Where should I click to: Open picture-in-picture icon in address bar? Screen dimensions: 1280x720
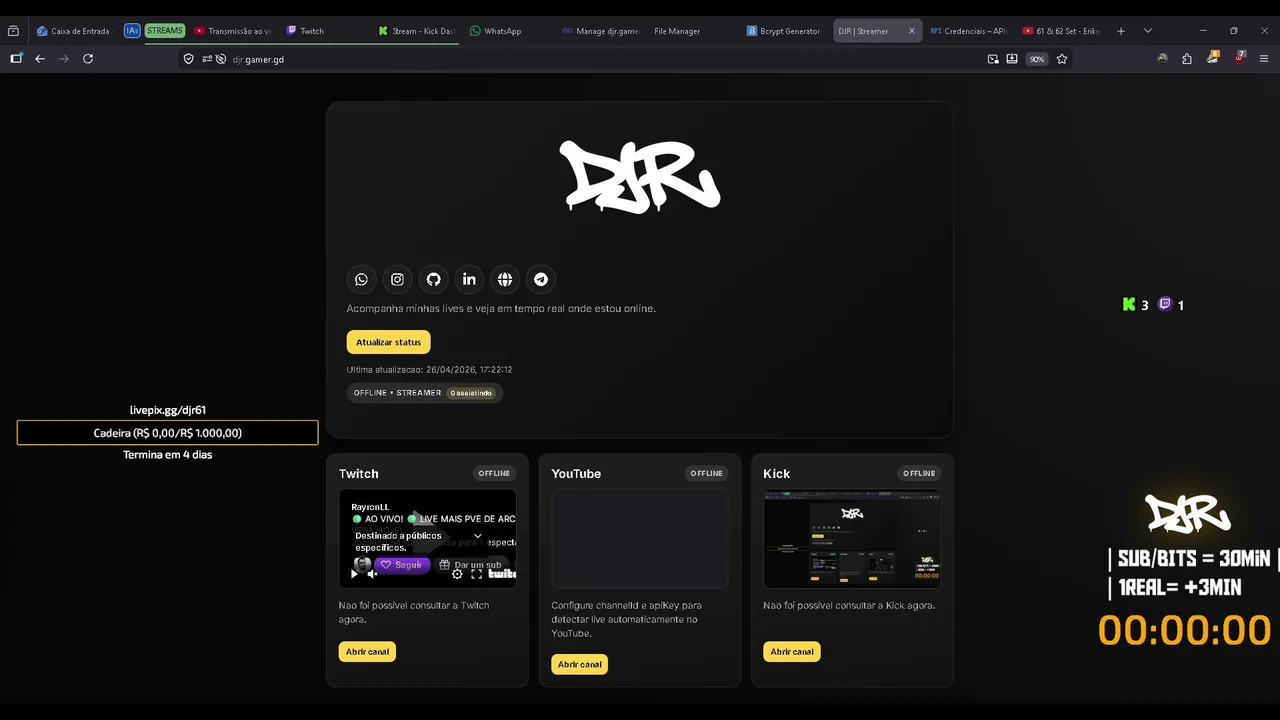993,59
